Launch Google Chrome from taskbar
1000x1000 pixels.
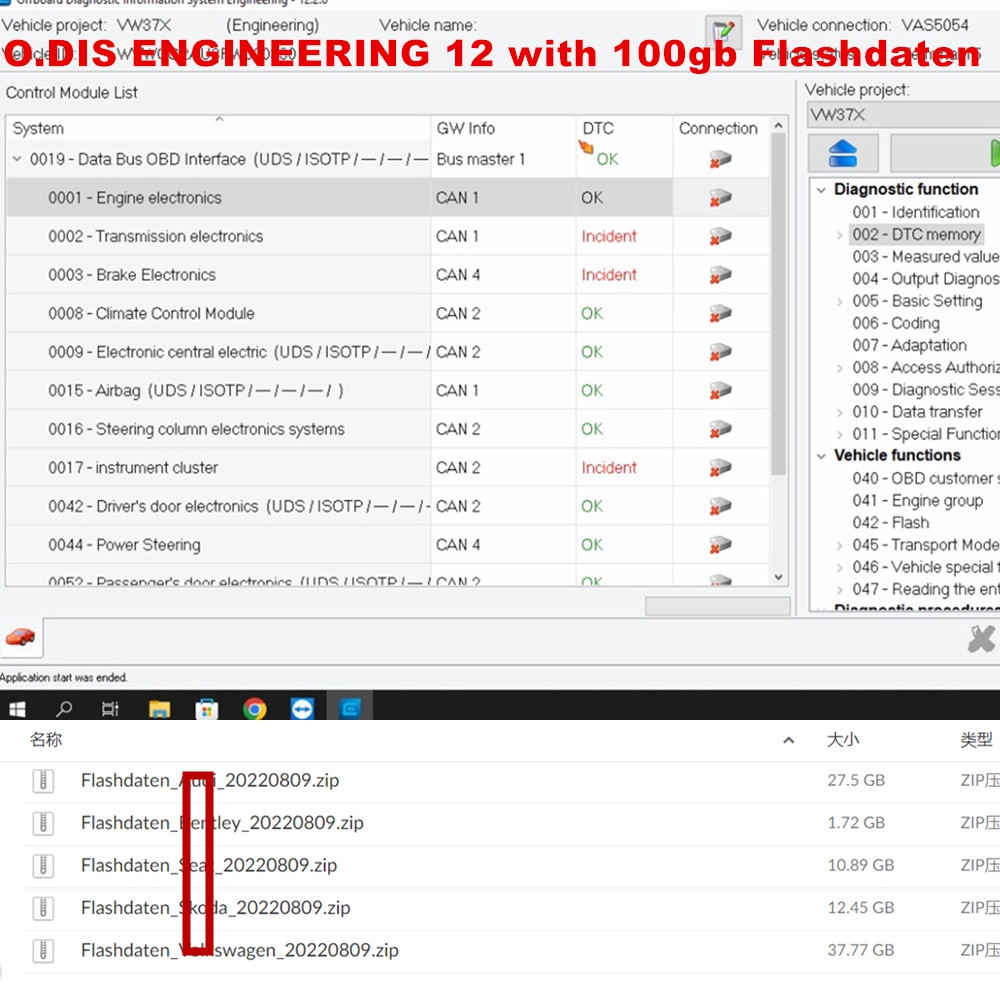click(254, 709)
